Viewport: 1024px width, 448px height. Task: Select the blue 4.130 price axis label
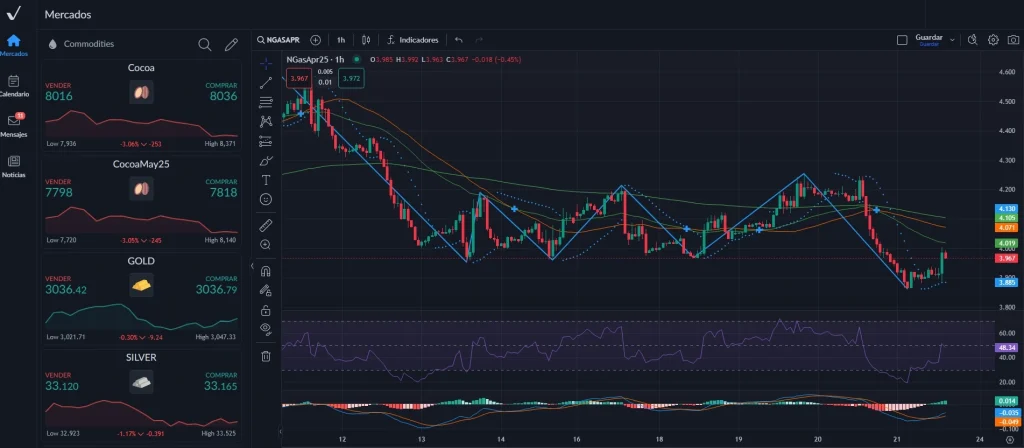point(1006,208)
